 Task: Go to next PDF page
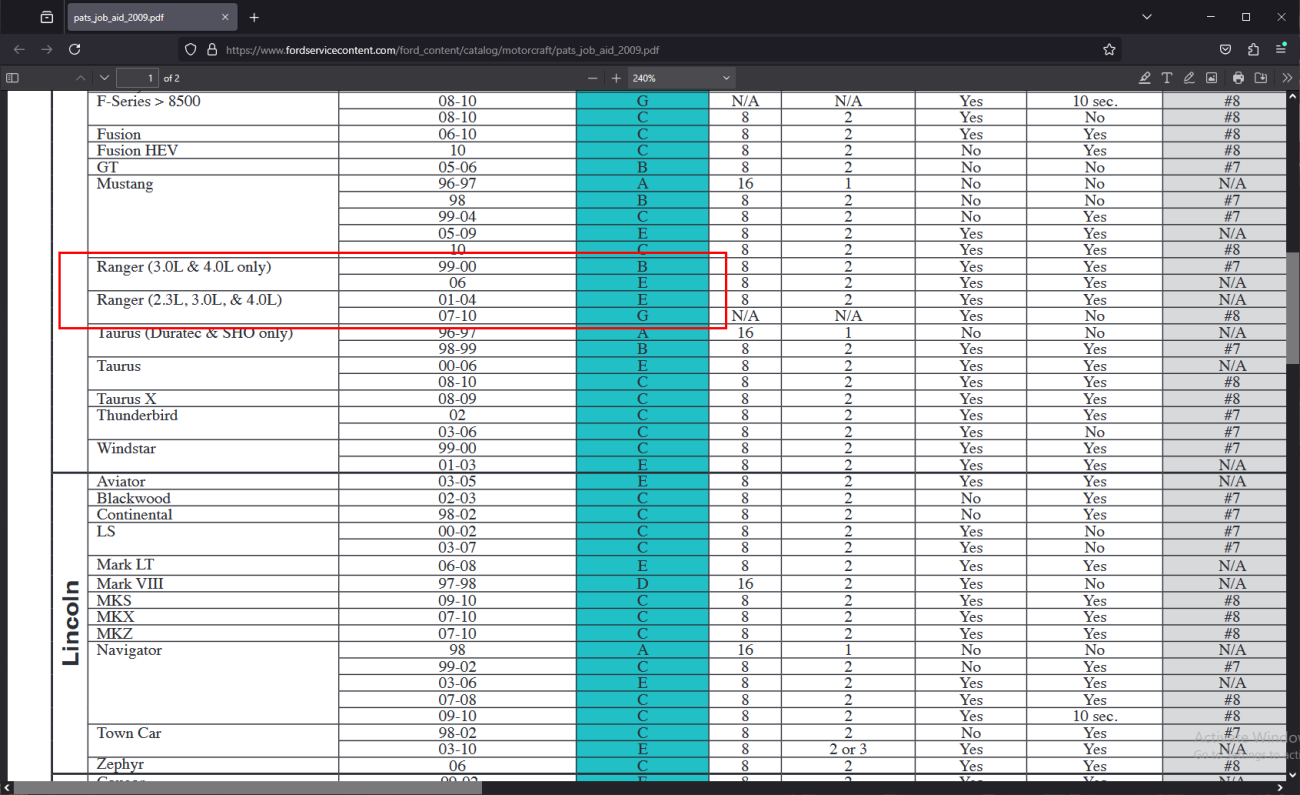coord(104,78)
